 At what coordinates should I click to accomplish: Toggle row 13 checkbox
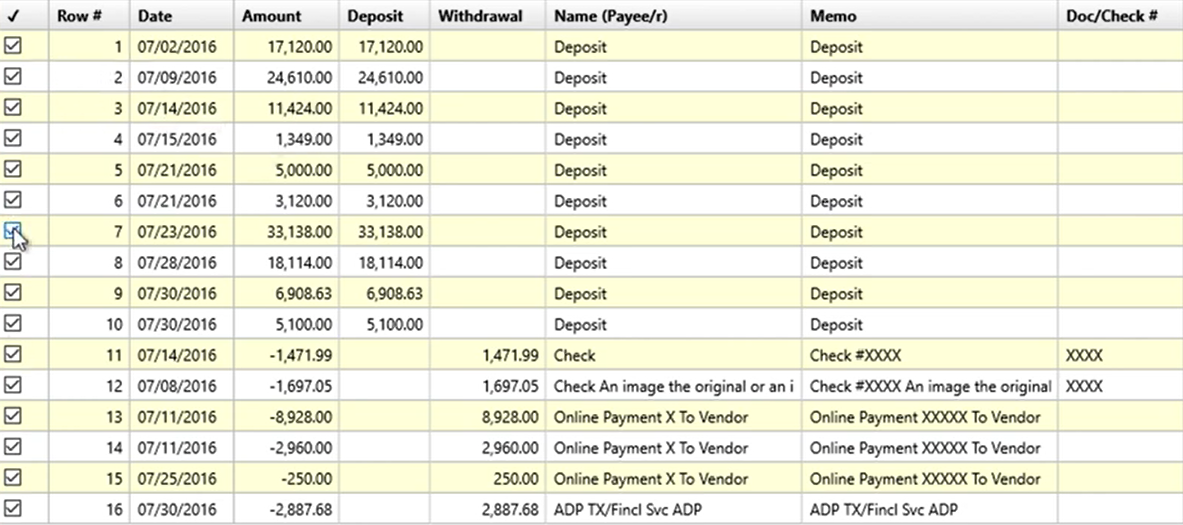tap(13, 416)
